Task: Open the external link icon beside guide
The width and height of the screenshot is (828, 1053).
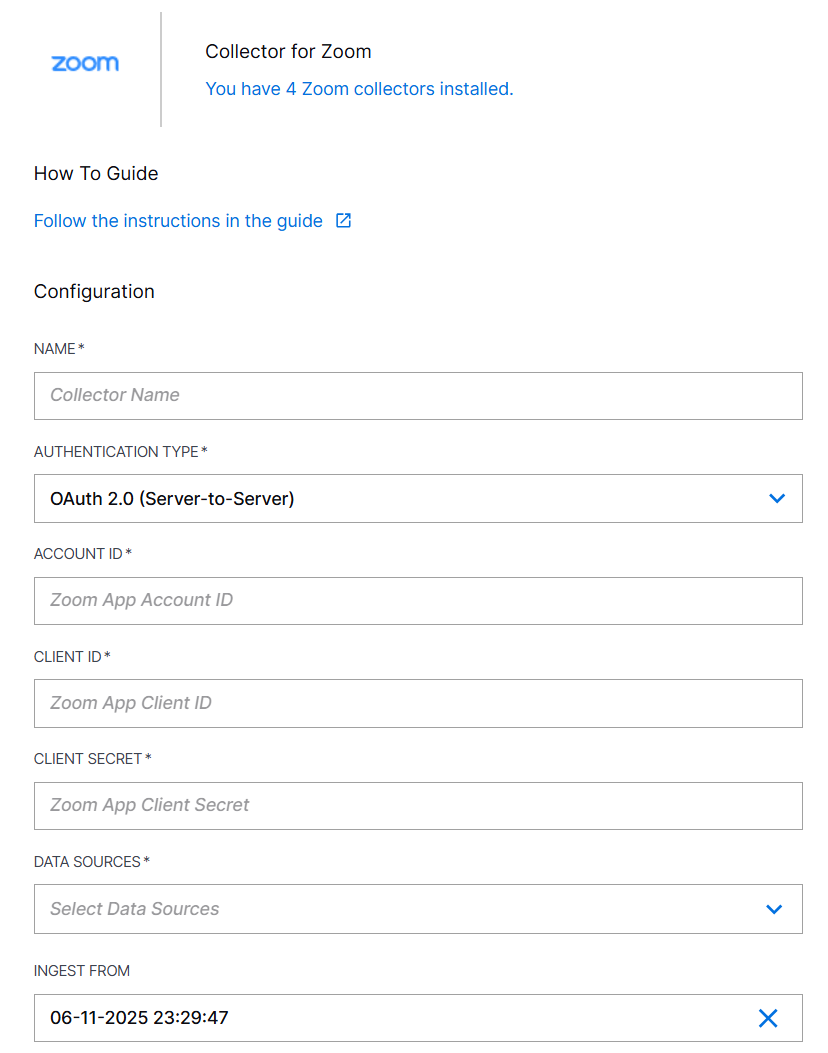Action: click(343, 220)
